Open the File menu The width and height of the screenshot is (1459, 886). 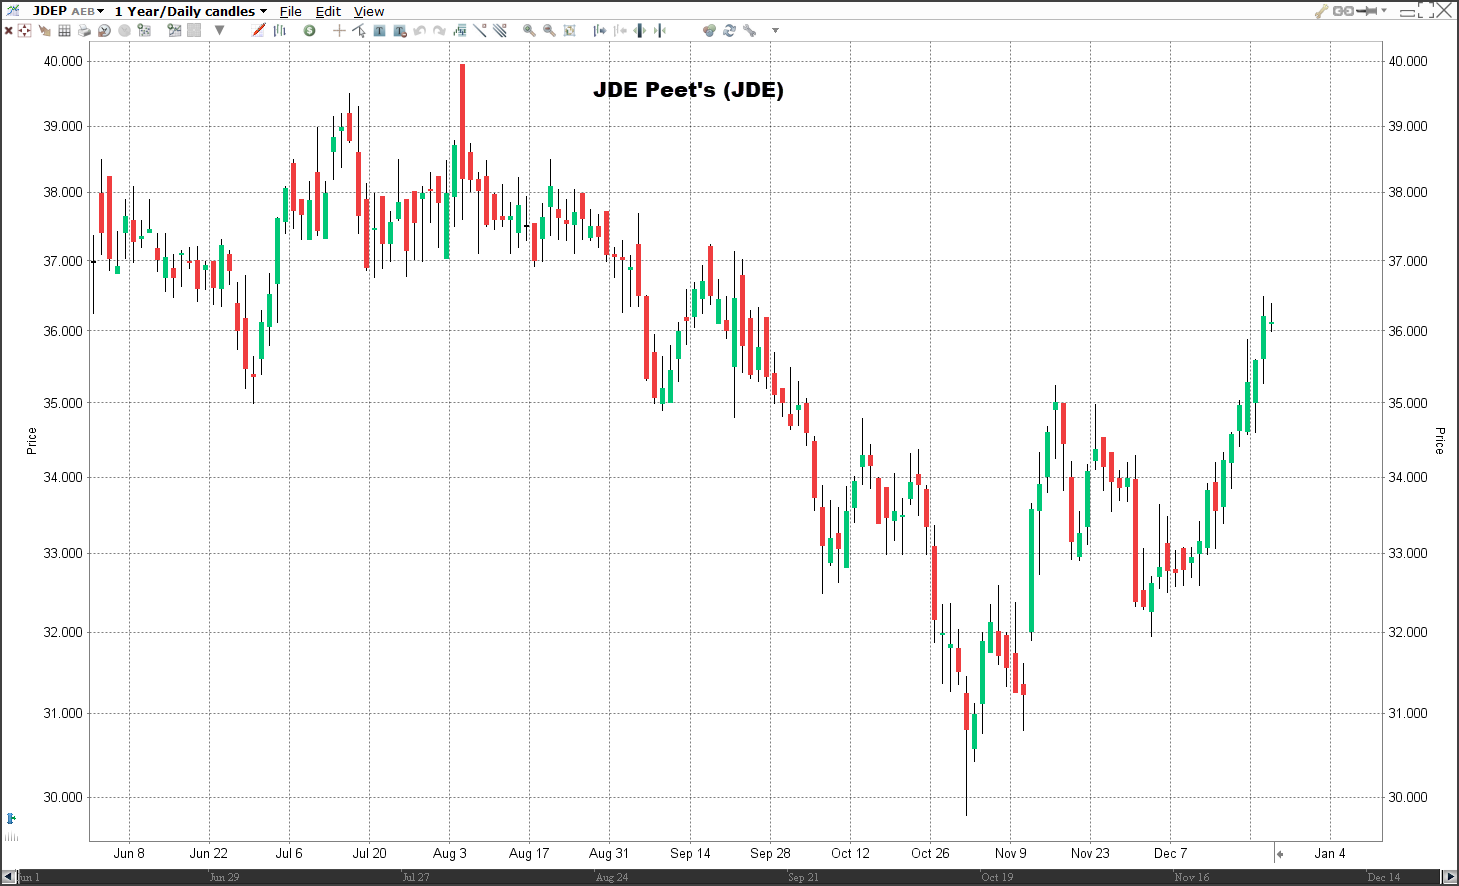pyautogui.click(x=290, y=11)
